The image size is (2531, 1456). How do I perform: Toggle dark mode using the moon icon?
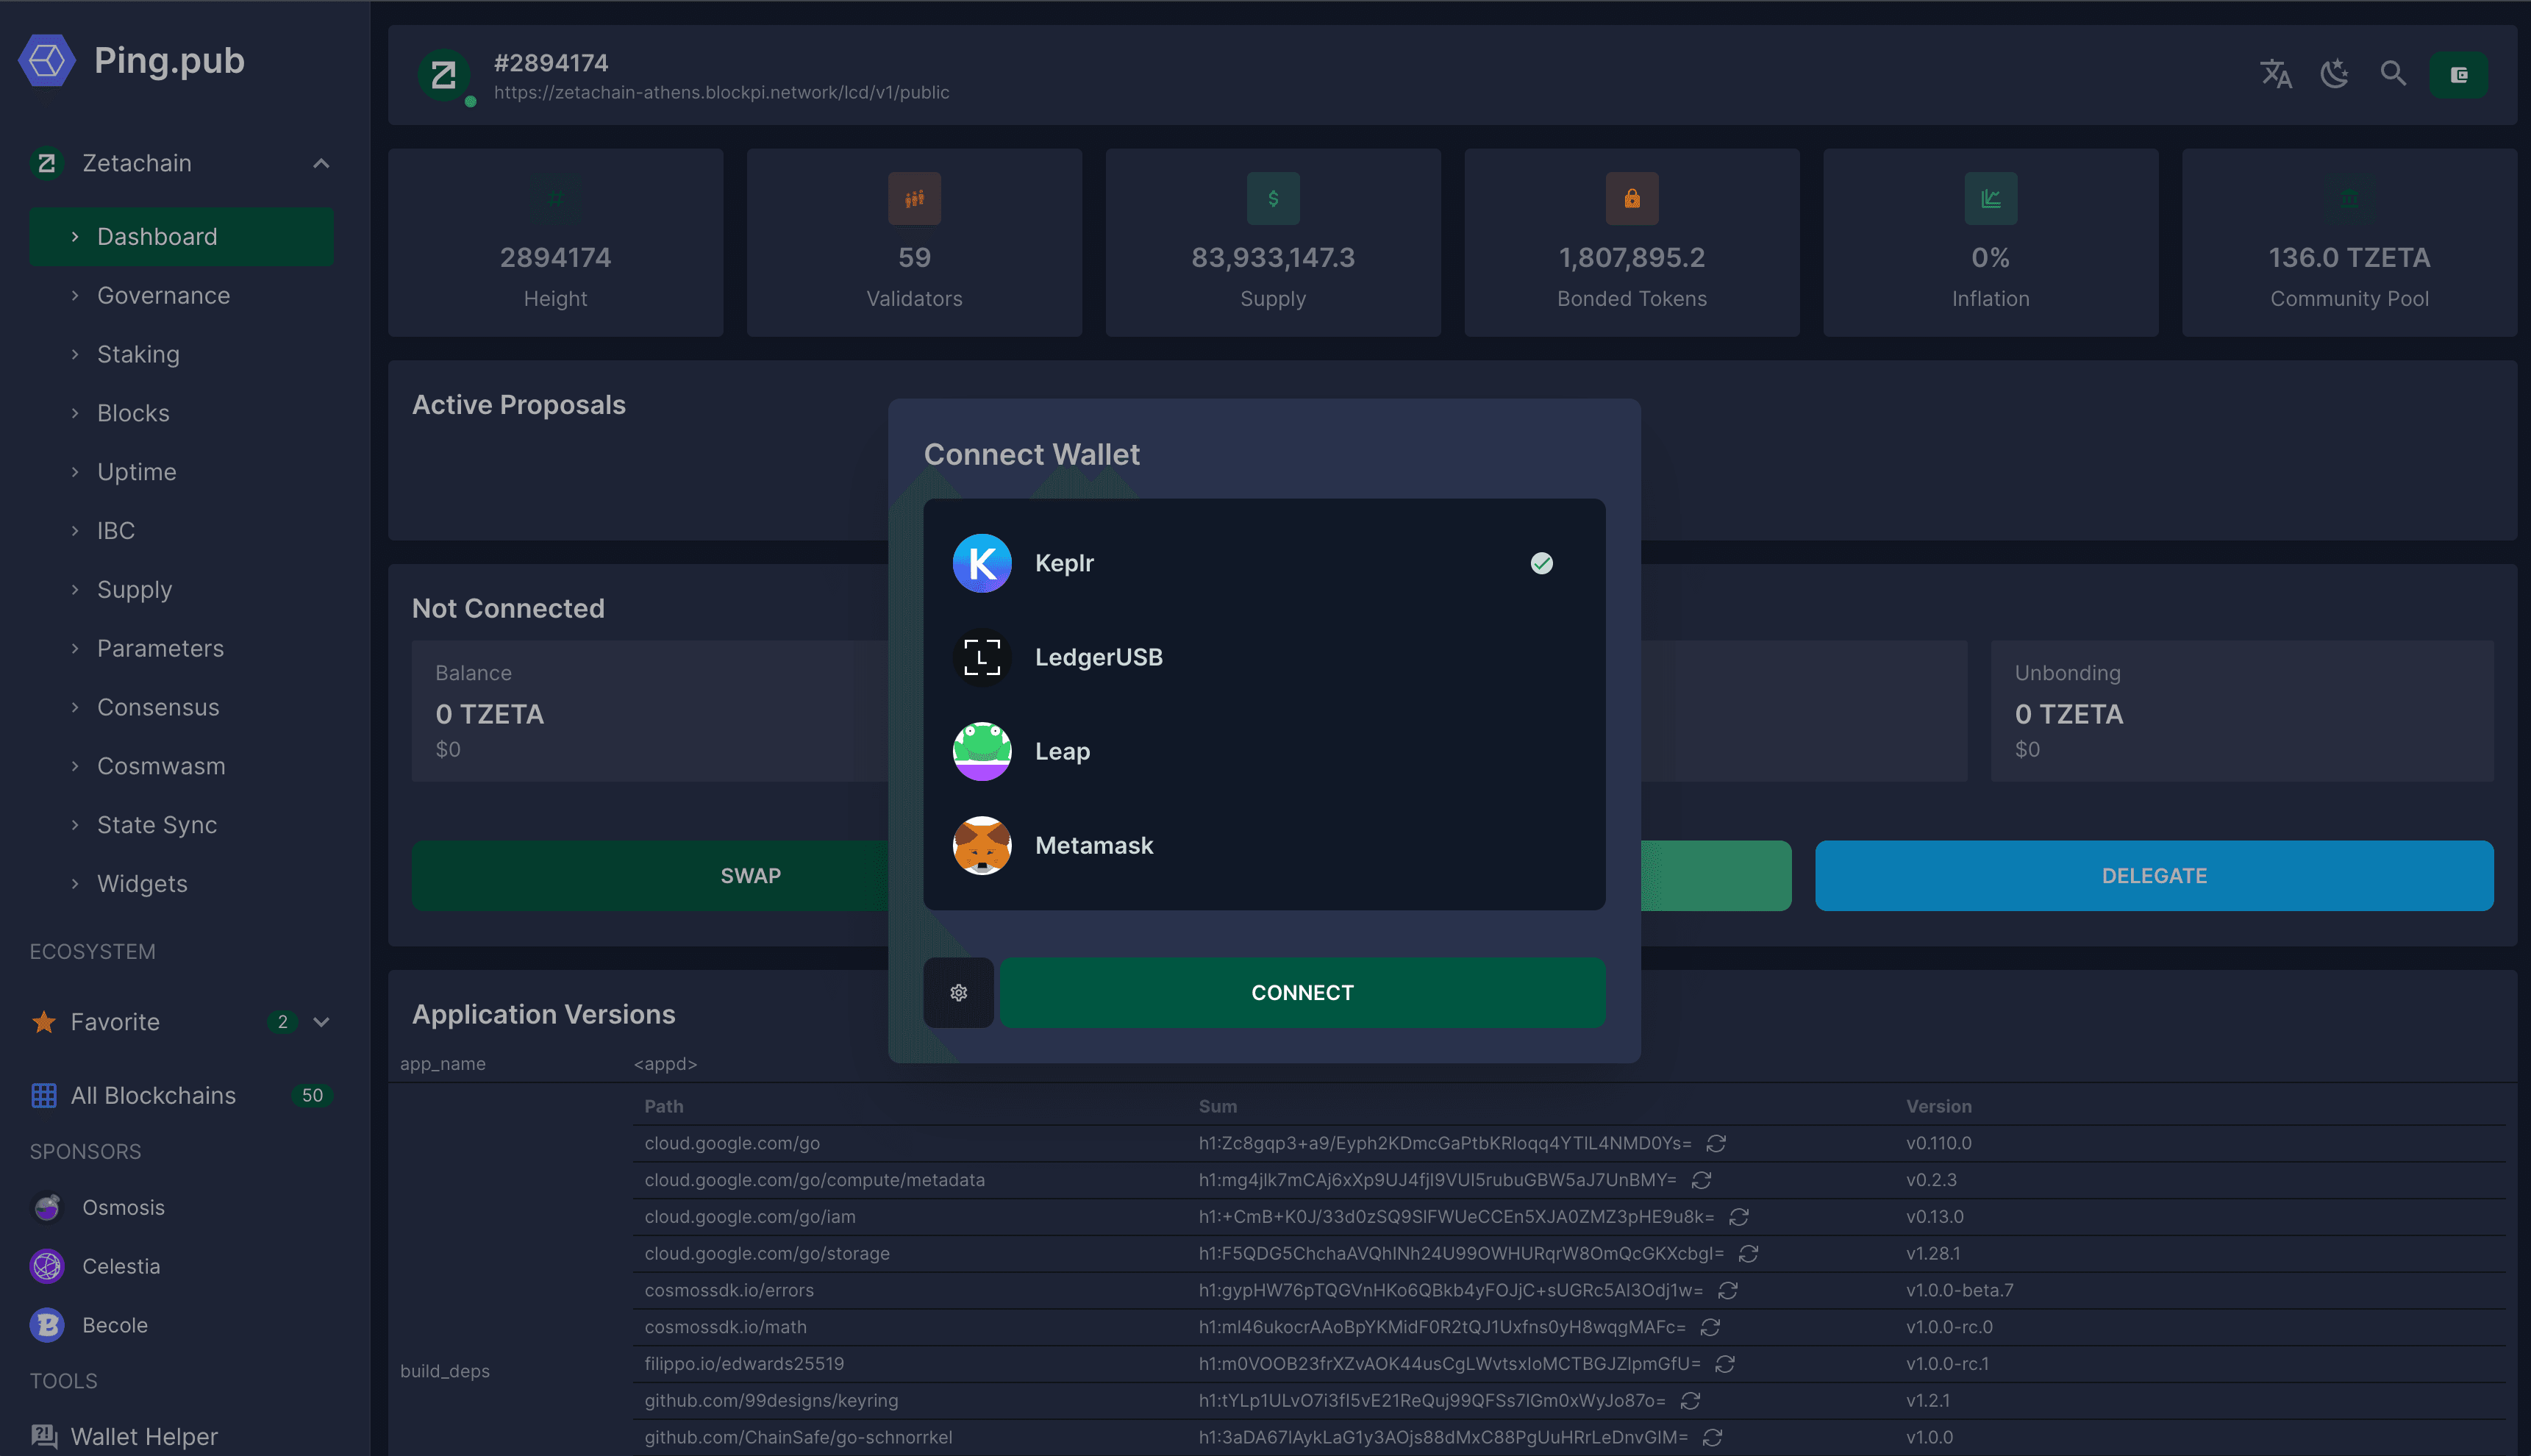point(2334,74)
